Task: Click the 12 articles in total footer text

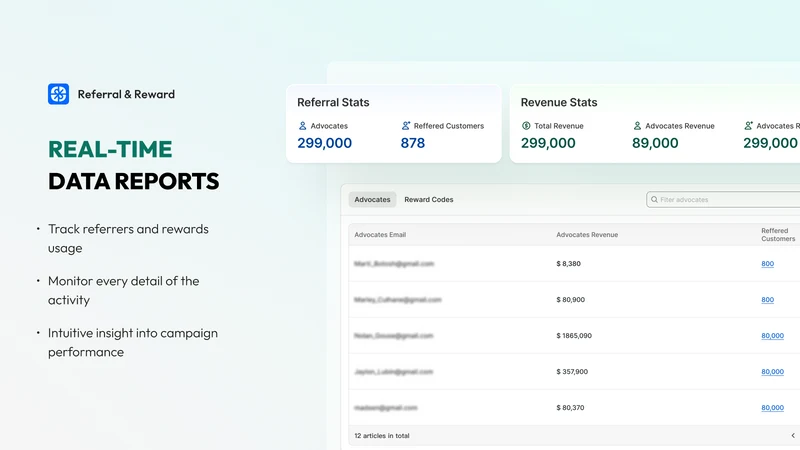Action: pyautogui.click(x=382, y=436)
